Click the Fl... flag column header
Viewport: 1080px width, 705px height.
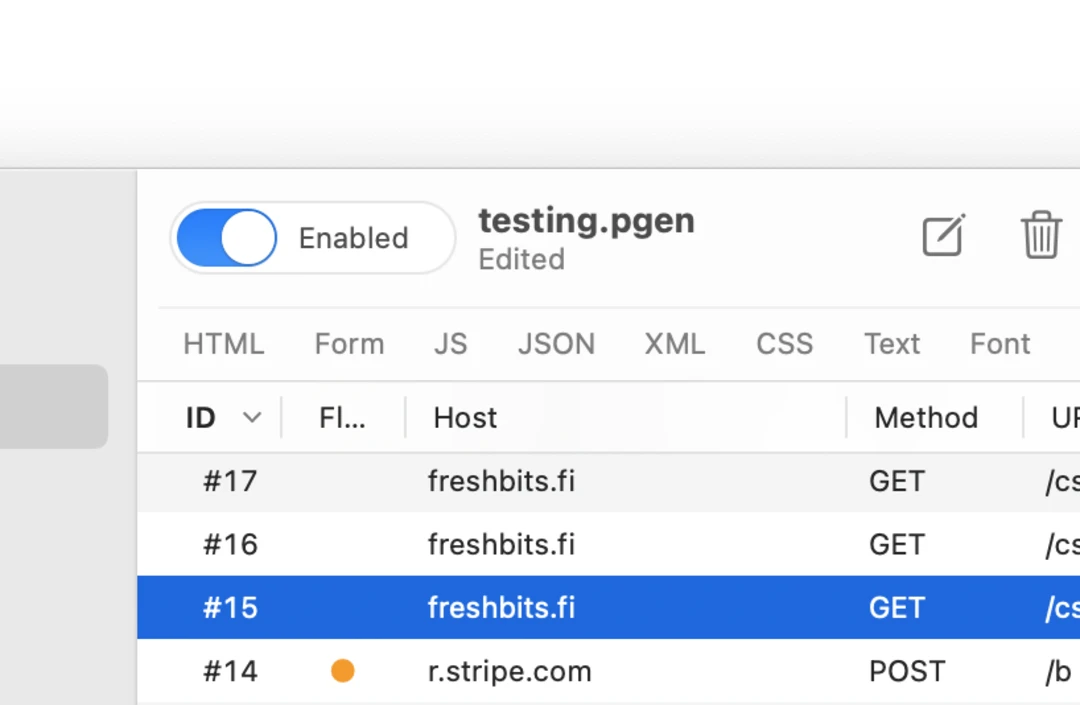[x=342, y=418]
